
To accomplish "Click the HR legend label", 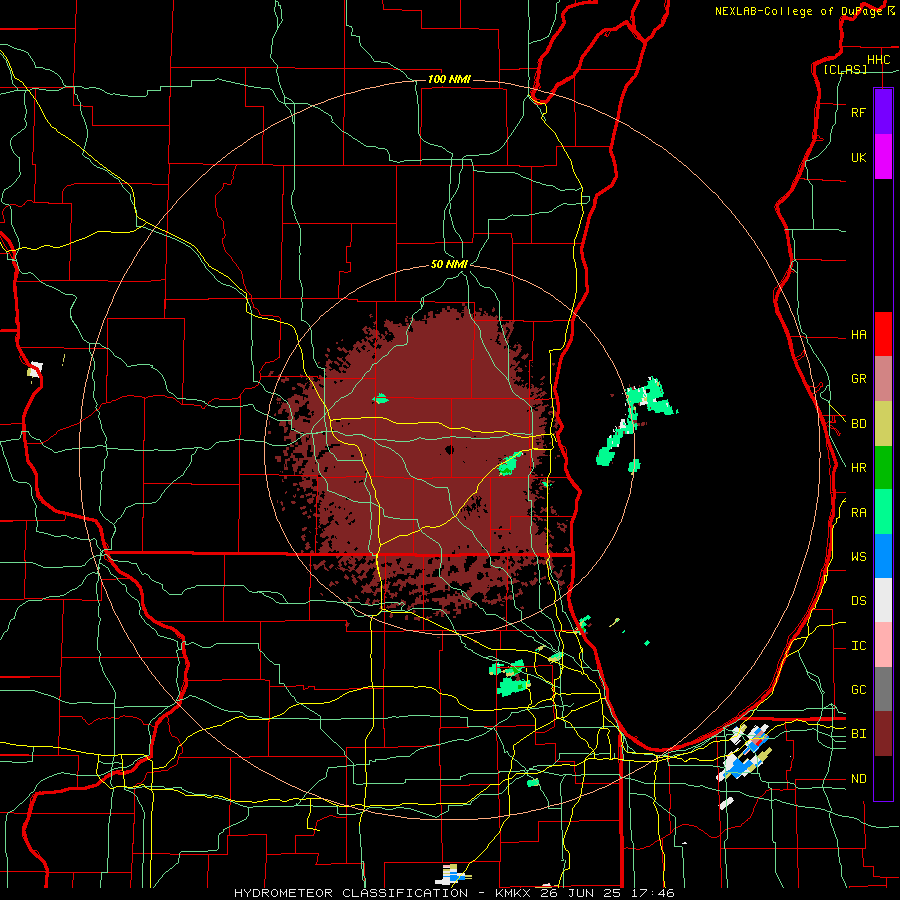I will 858,468.
